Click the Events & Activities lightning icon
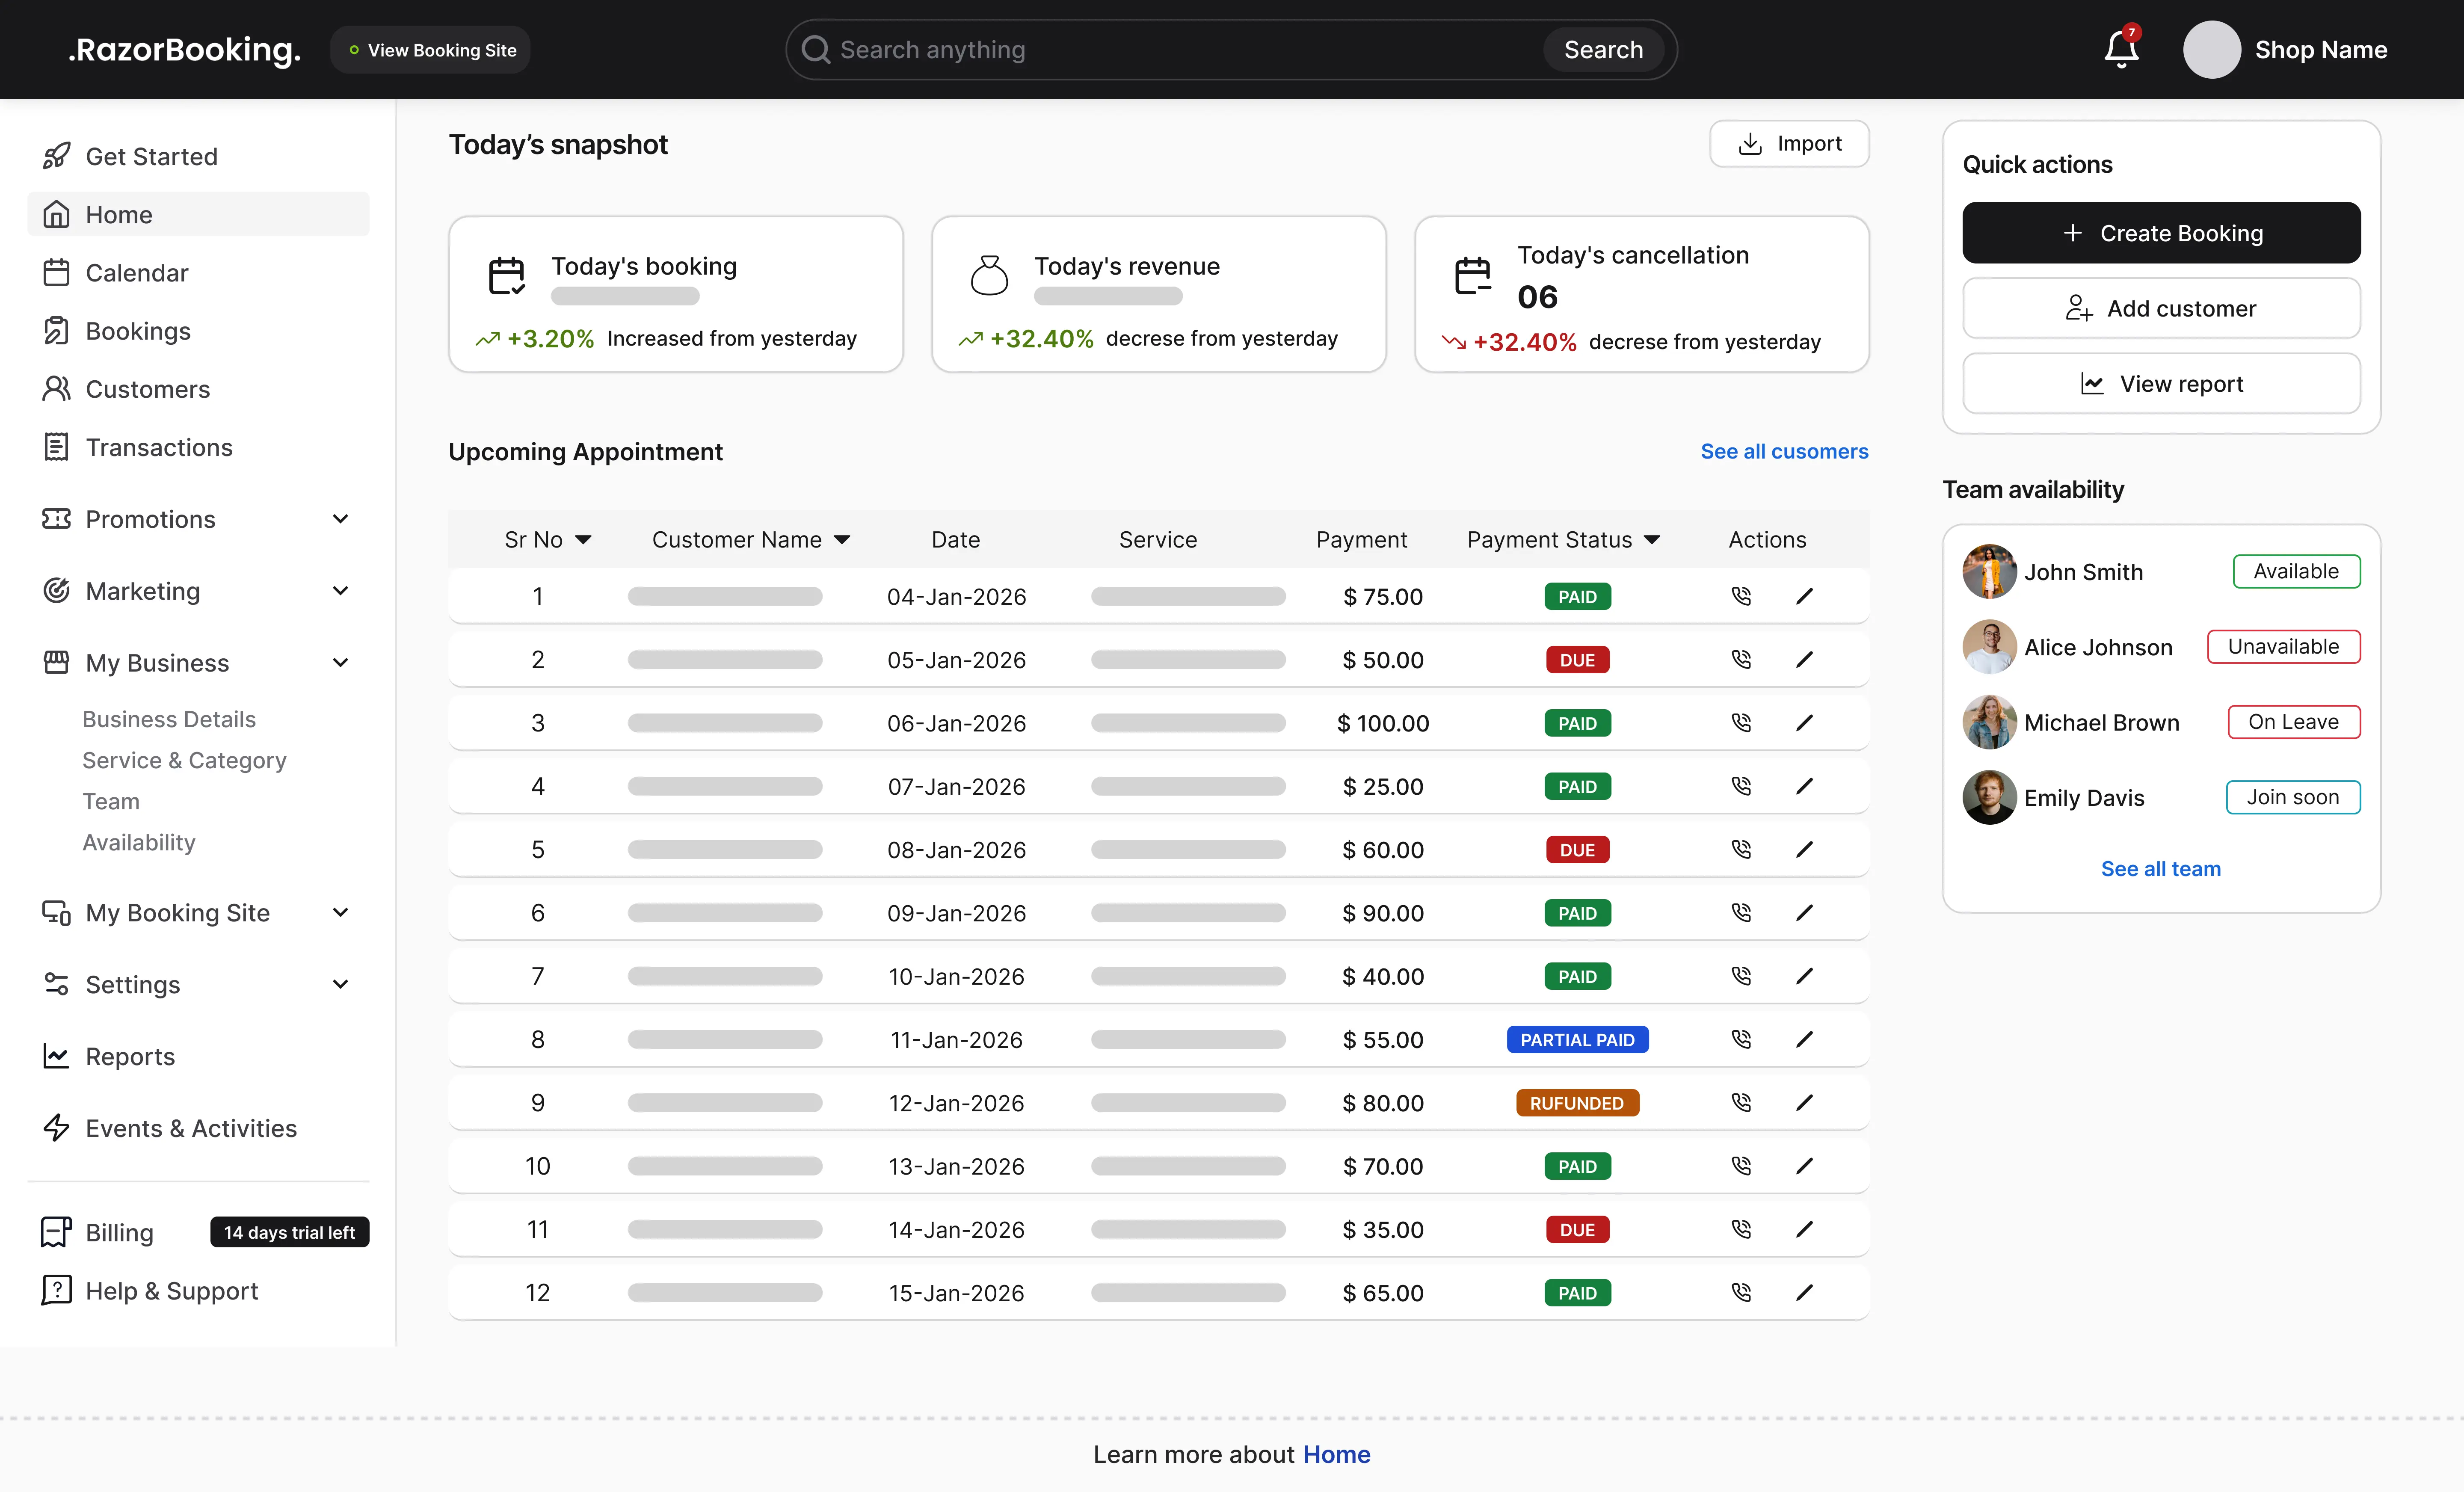The width and height of the screenshot is (2464, 1492). [56, 1128]
